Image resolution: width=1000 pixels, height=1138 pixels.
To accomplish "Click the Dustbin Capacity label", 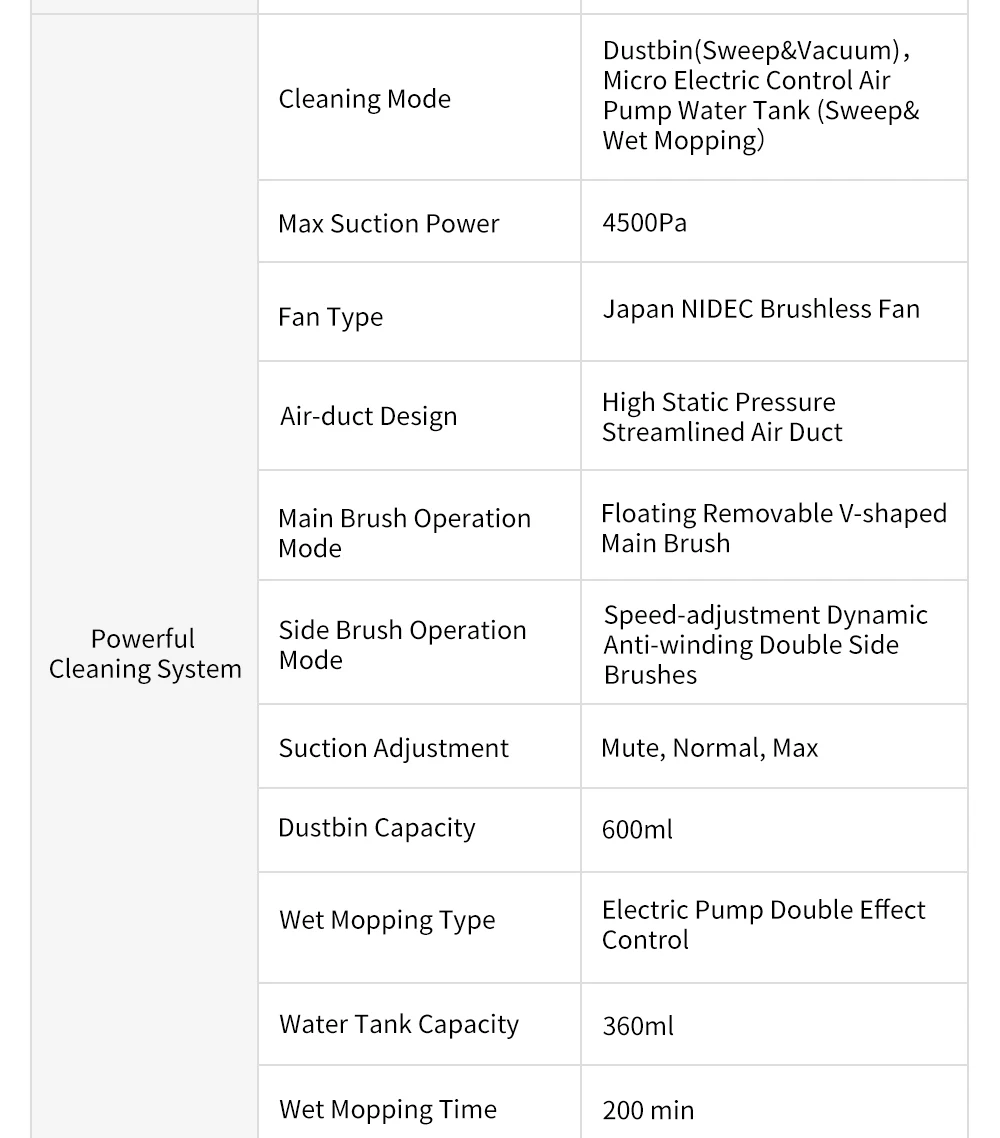I will [377, 828].
